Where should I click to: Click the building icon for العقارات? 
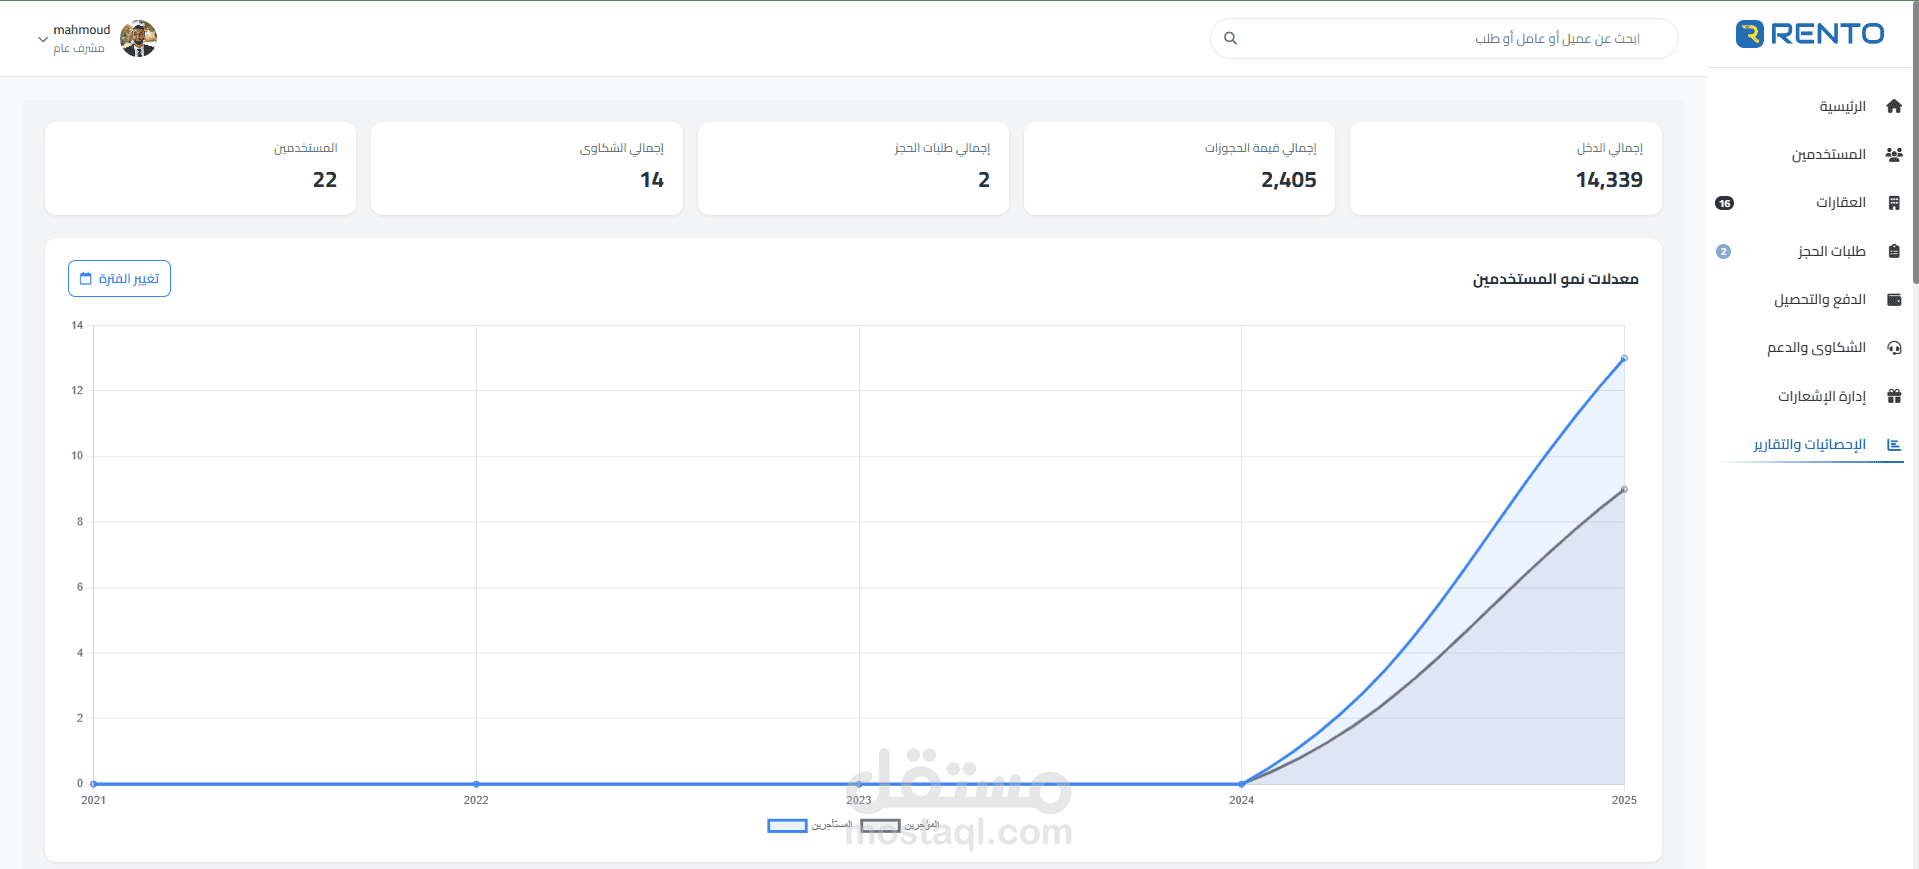point(1893,203)
